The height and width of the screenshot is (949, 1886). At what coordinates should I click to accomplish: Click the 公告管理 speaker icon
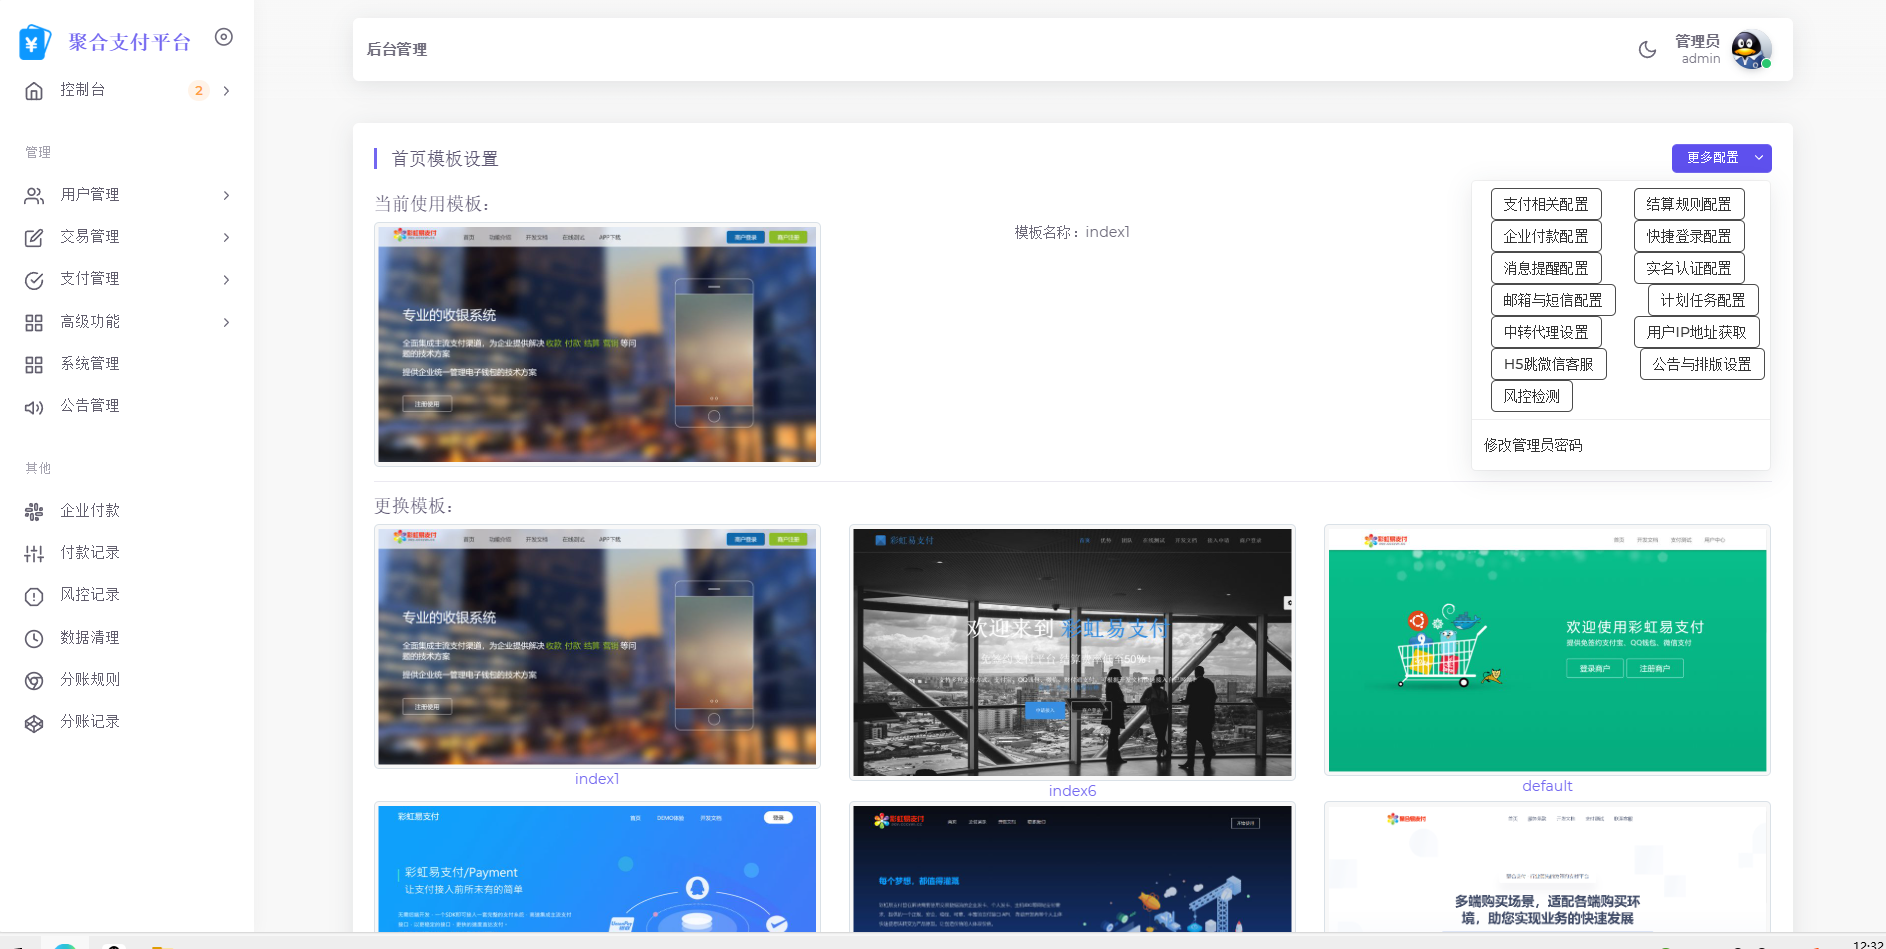click(34, 407)
